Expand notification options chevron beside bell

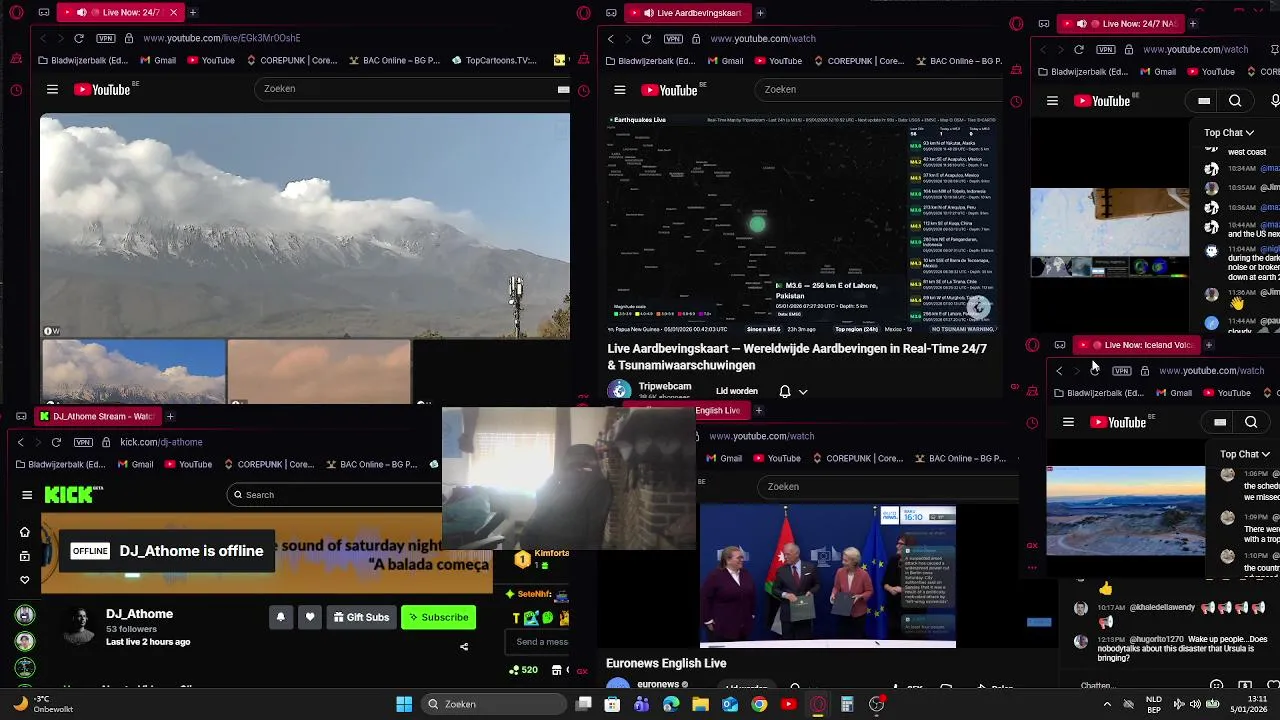pos(802,392)
